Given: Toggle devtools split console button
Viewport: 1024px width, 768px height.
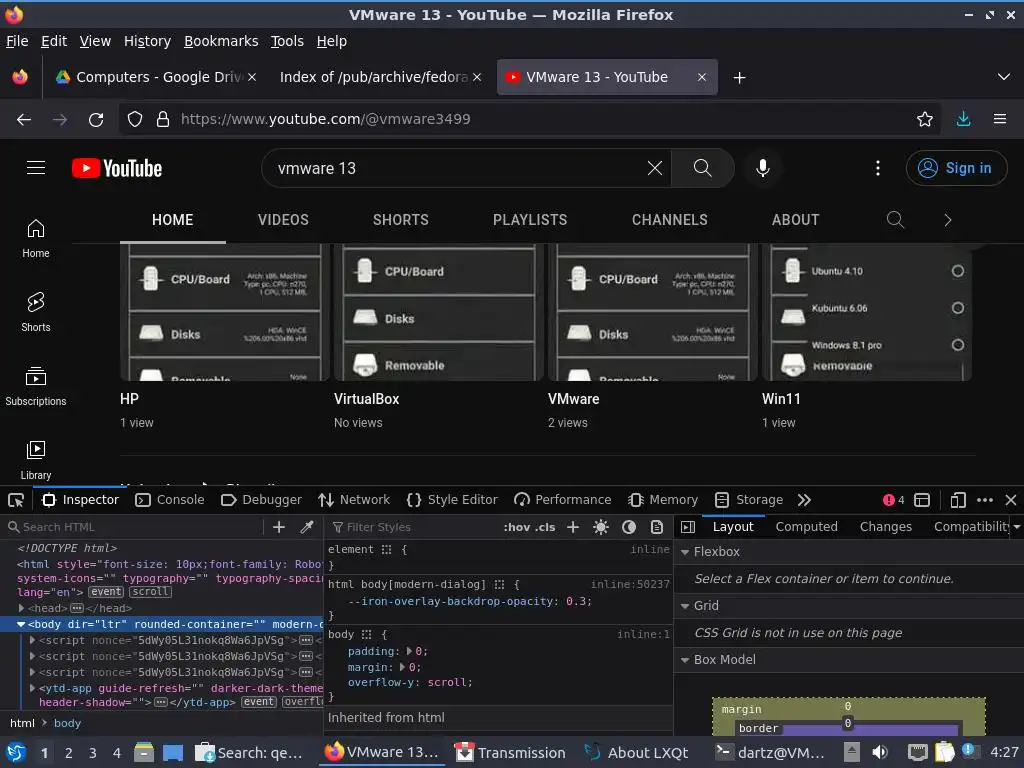Looking at the screenshot, I should pyautogui.click(x=922, y=500).
